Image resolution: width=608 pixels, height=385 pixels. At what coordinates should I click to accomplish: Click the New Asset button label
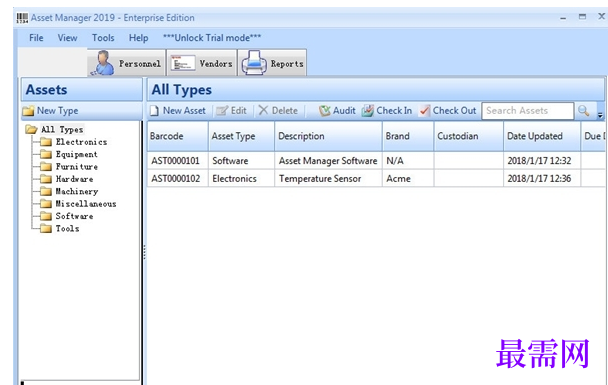point(184,111)
